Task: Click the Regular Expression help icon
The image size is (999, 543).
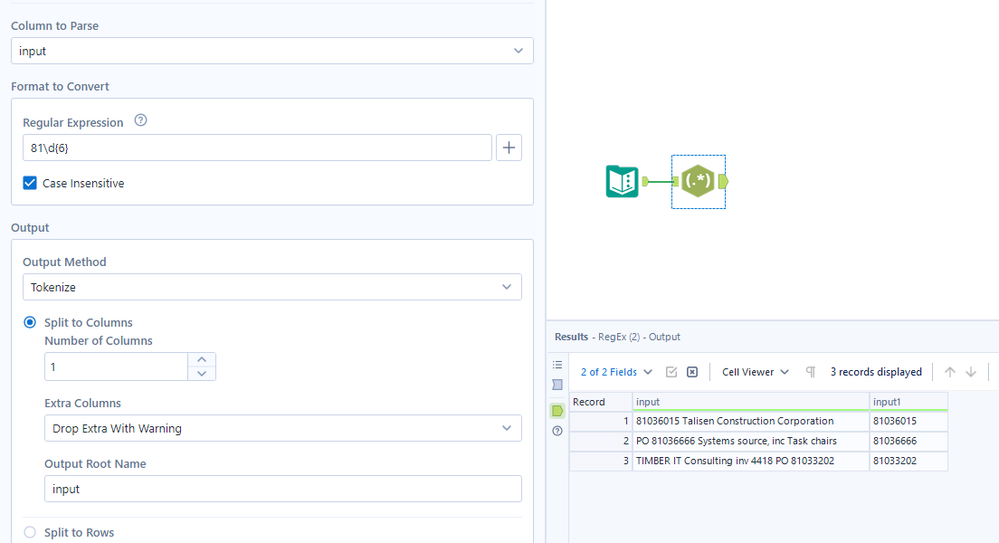Action: pos(141,120)
